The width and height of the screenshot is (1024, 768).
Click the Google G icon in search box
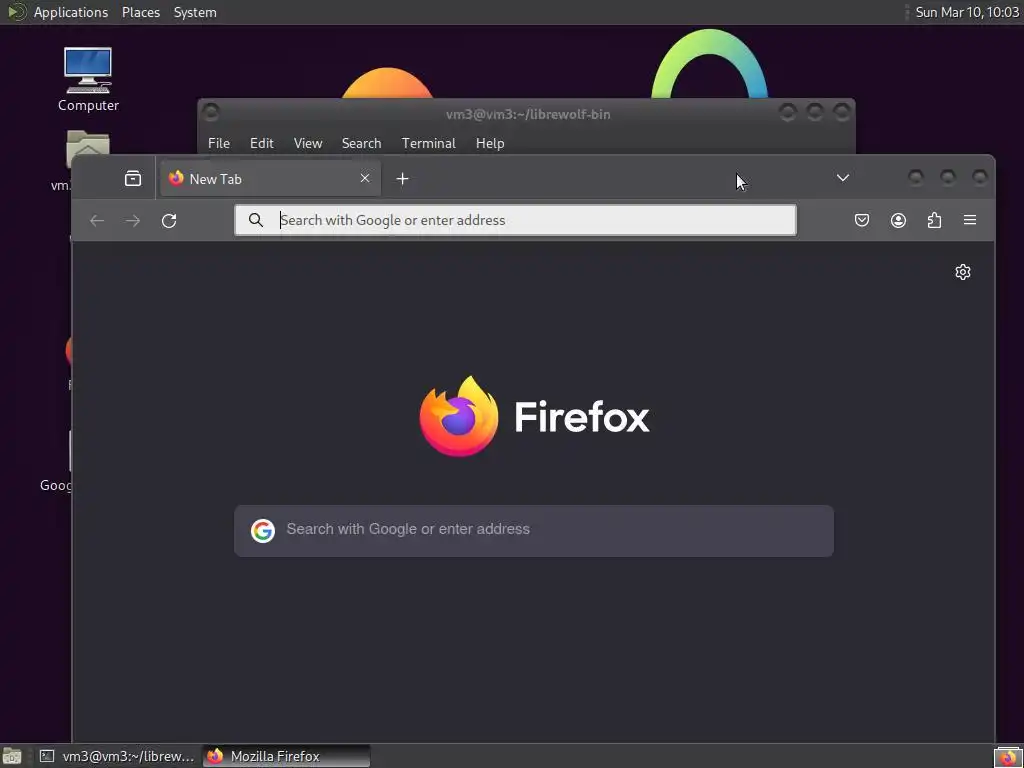click(263, 530)
